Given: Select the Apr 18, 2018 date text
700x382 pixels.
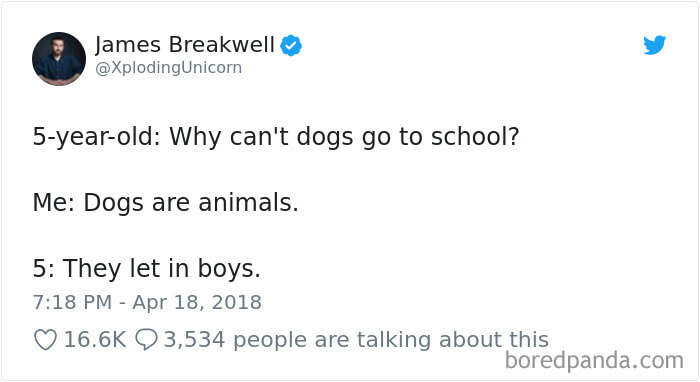Looking at the screenshot, I should (197, 303).
